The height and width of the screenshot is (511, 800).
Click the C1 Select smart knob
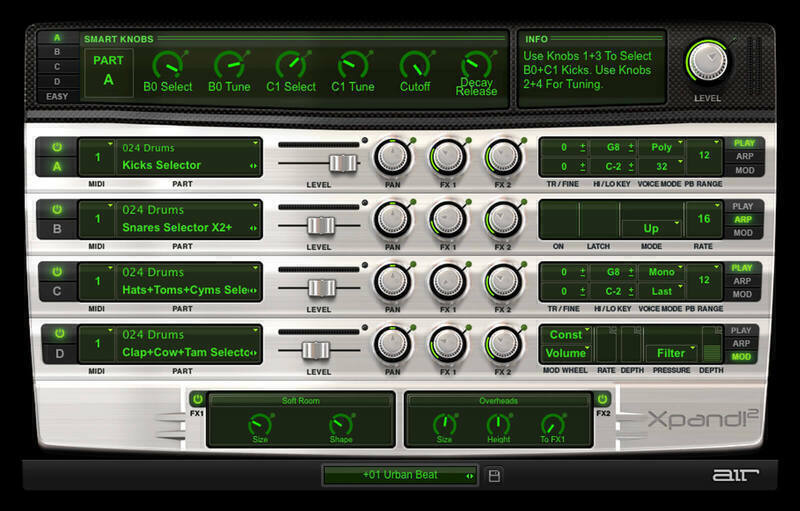coord(292,65)
